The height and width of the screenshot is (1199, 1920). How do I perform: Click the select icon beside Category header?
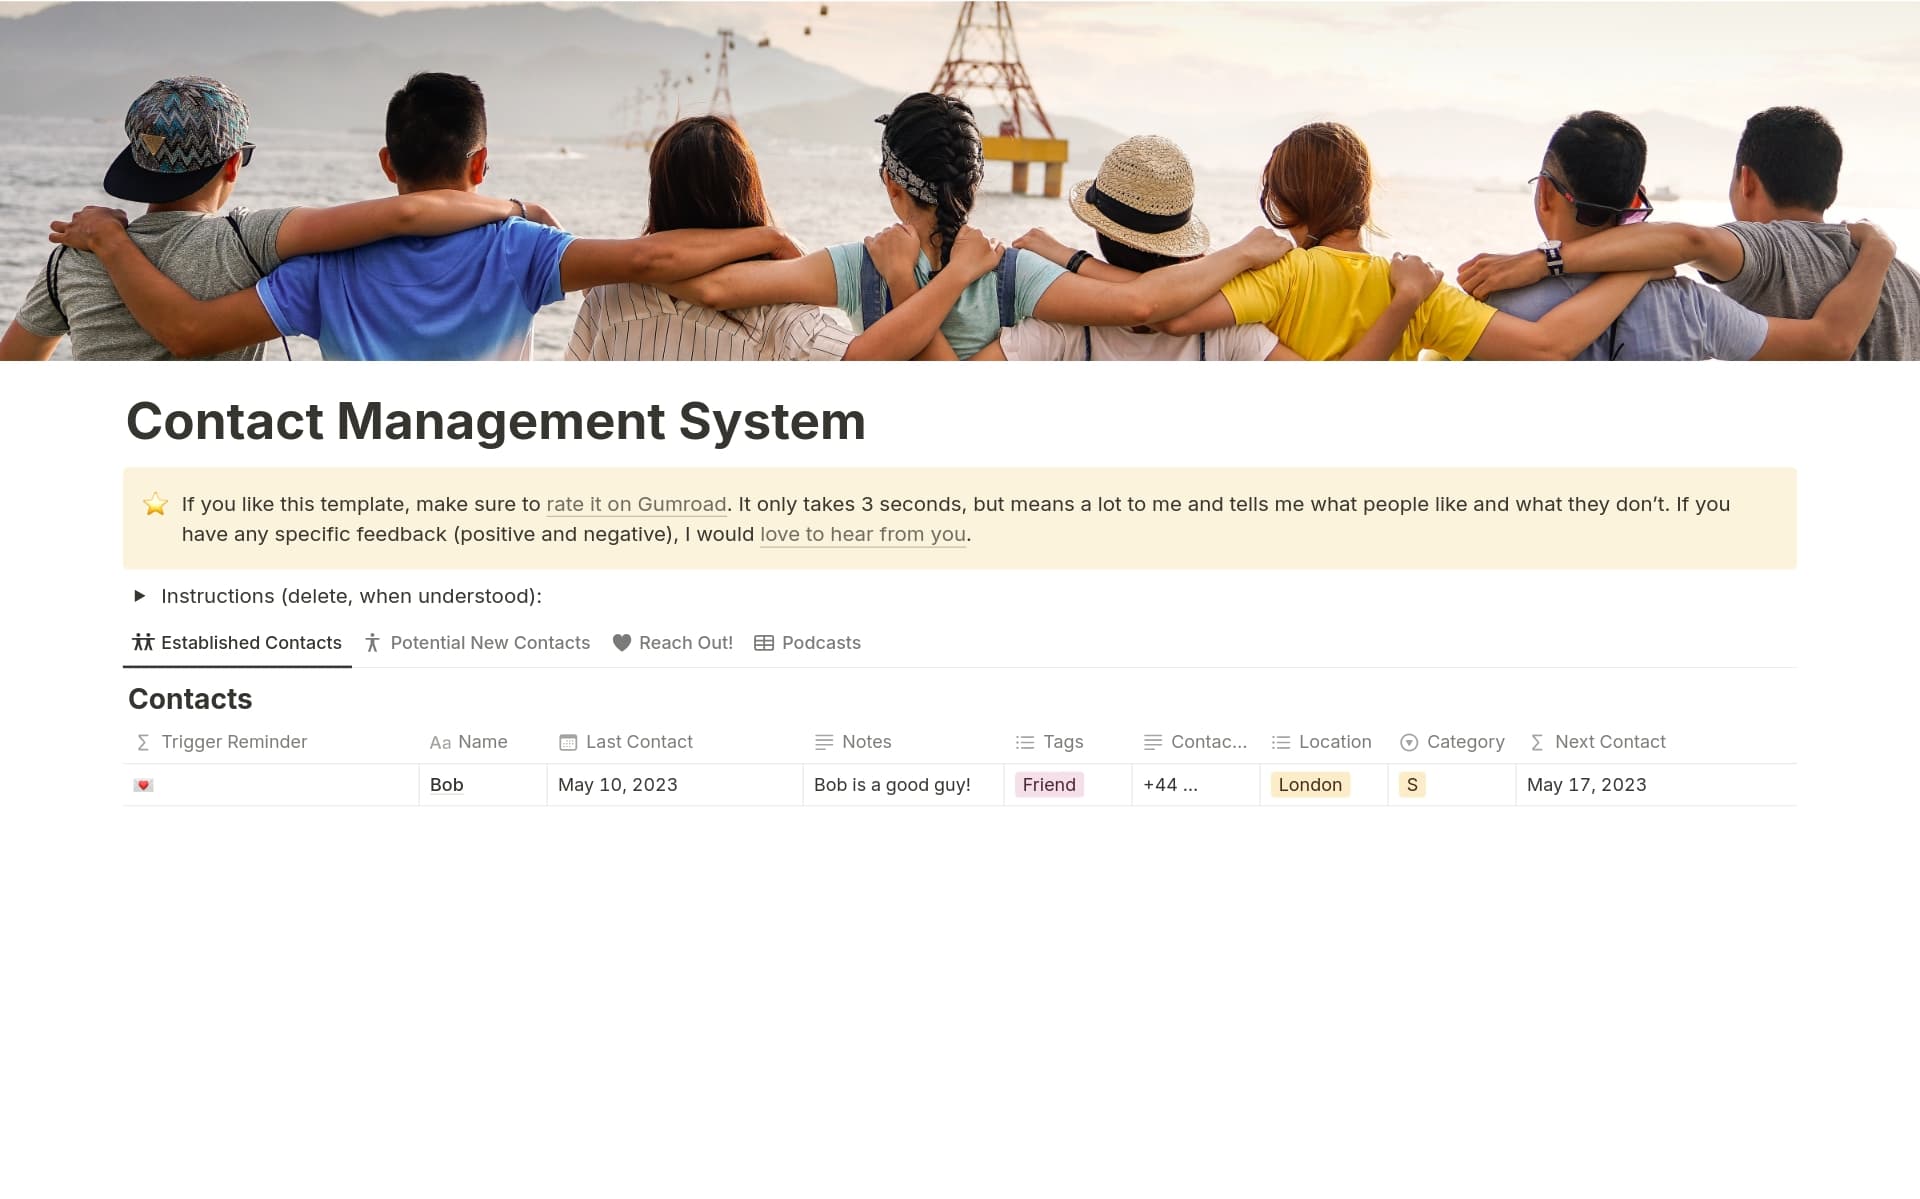click(1409, 742)
